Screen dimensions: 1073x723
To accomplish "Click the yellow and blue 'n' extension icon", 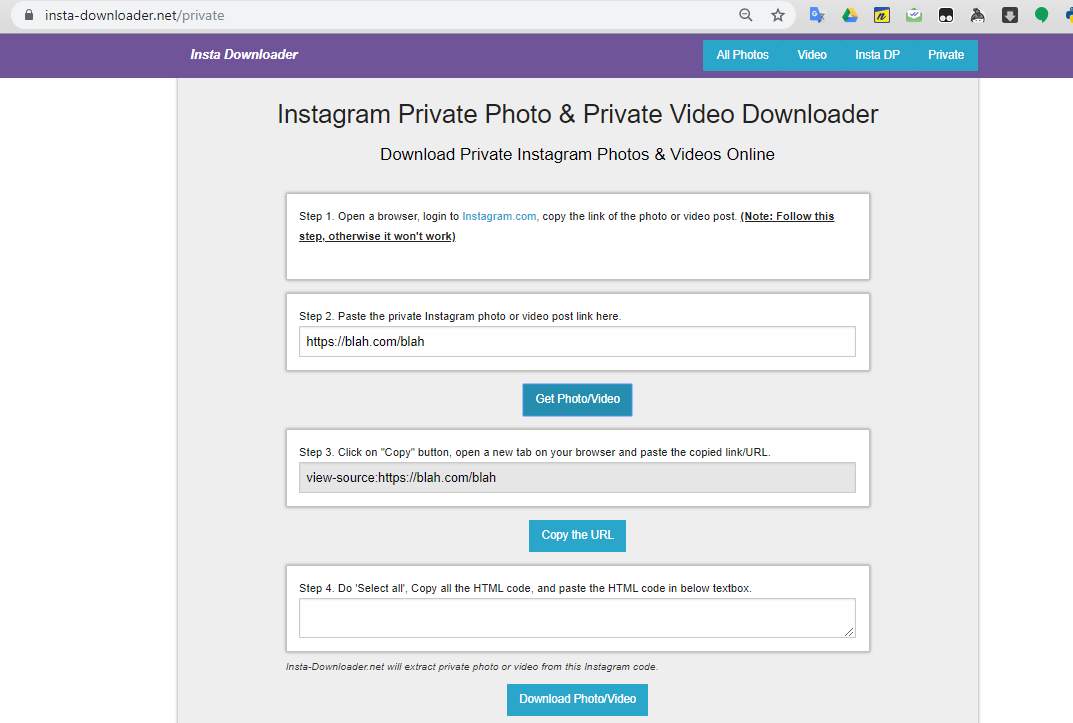I will click(882, 15).
